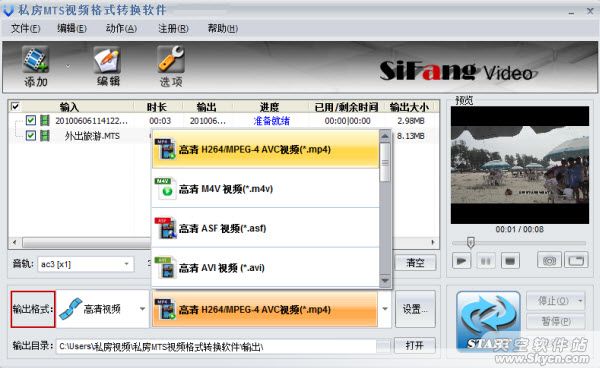Open the 文件(F) menu
The image size is (600, 368).
pos(25,28)
